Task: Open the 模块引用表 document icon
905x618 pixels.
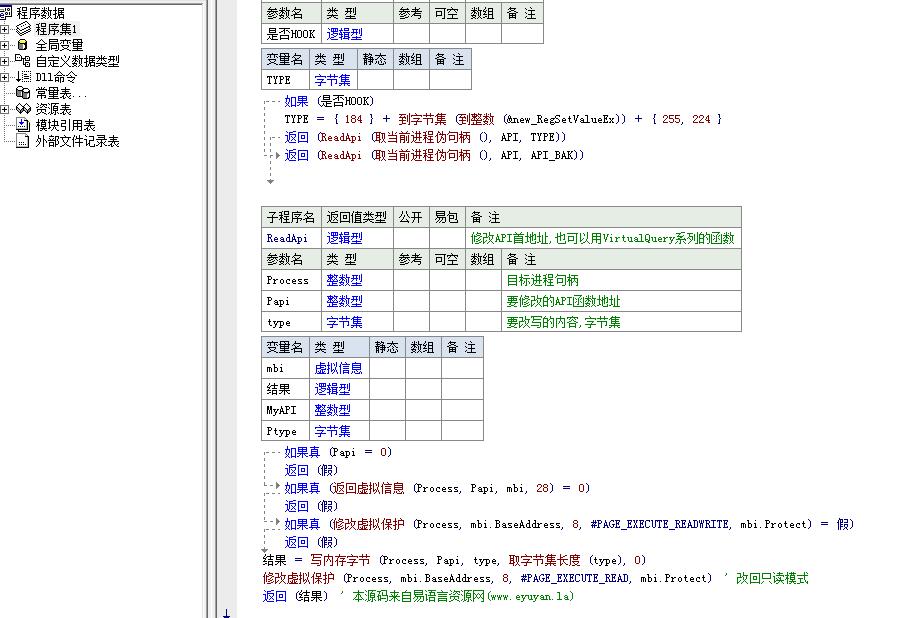Action: tap(23, 125)
